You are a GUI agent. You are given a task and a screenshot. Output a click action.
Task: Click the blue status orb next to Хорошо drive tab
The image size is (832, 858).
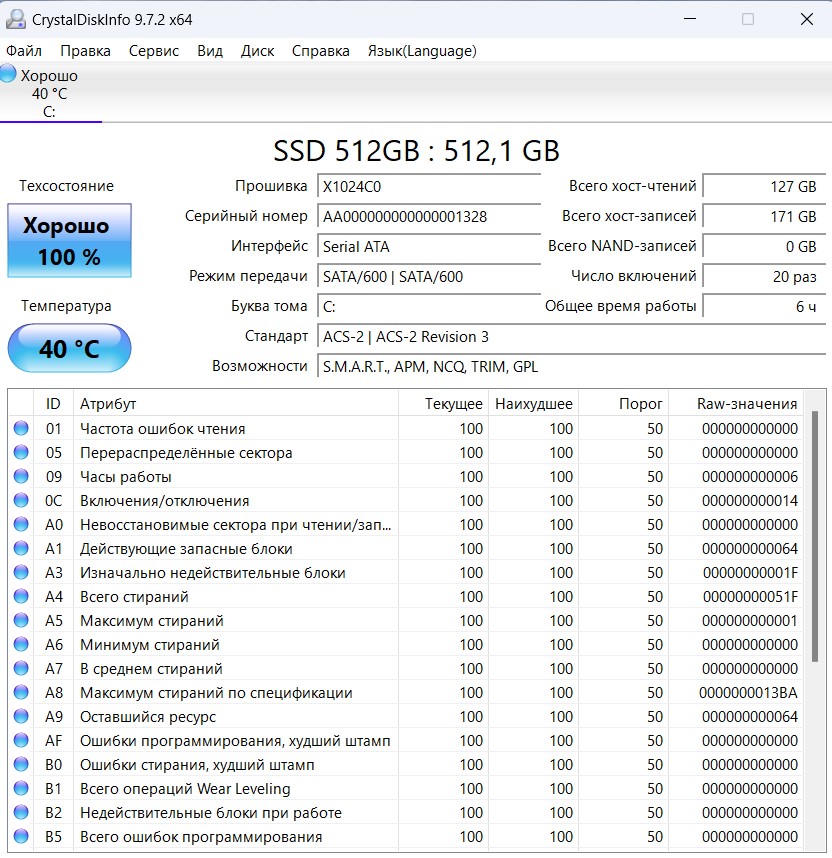point(9,74)
